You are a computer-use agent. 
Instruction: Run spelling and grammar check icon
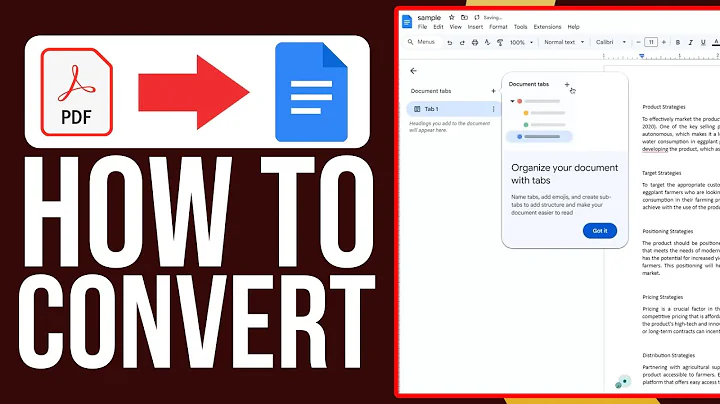tap(487, 42)
